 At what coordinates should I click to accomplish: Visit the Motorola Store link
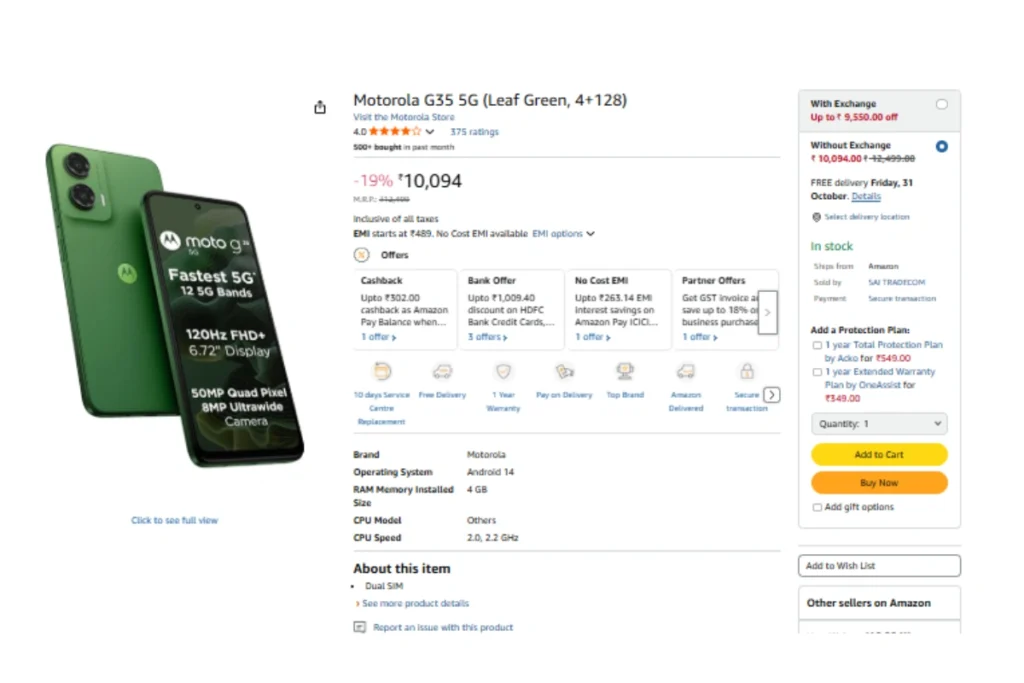tap(403, 117)
